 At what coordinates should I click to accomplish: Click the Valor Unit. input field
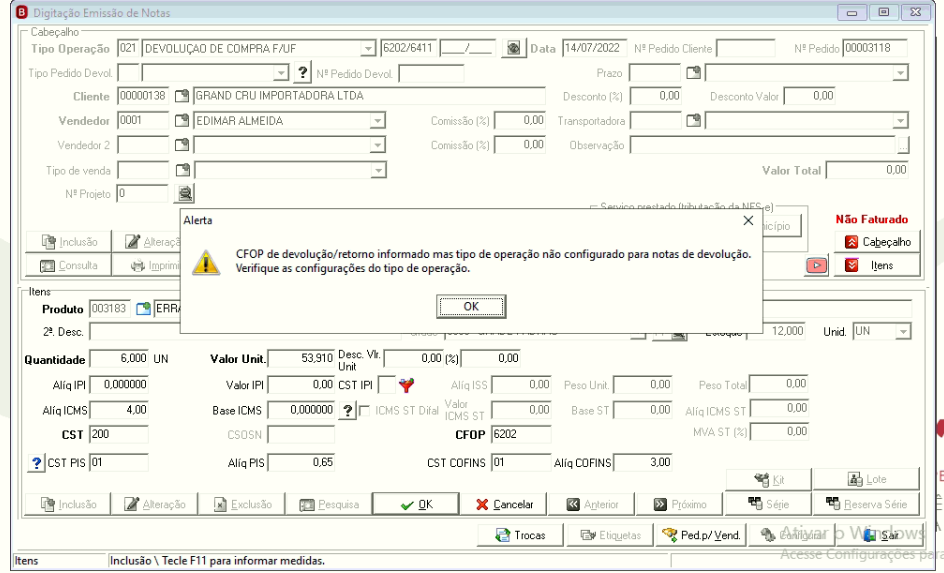point(301,359)
